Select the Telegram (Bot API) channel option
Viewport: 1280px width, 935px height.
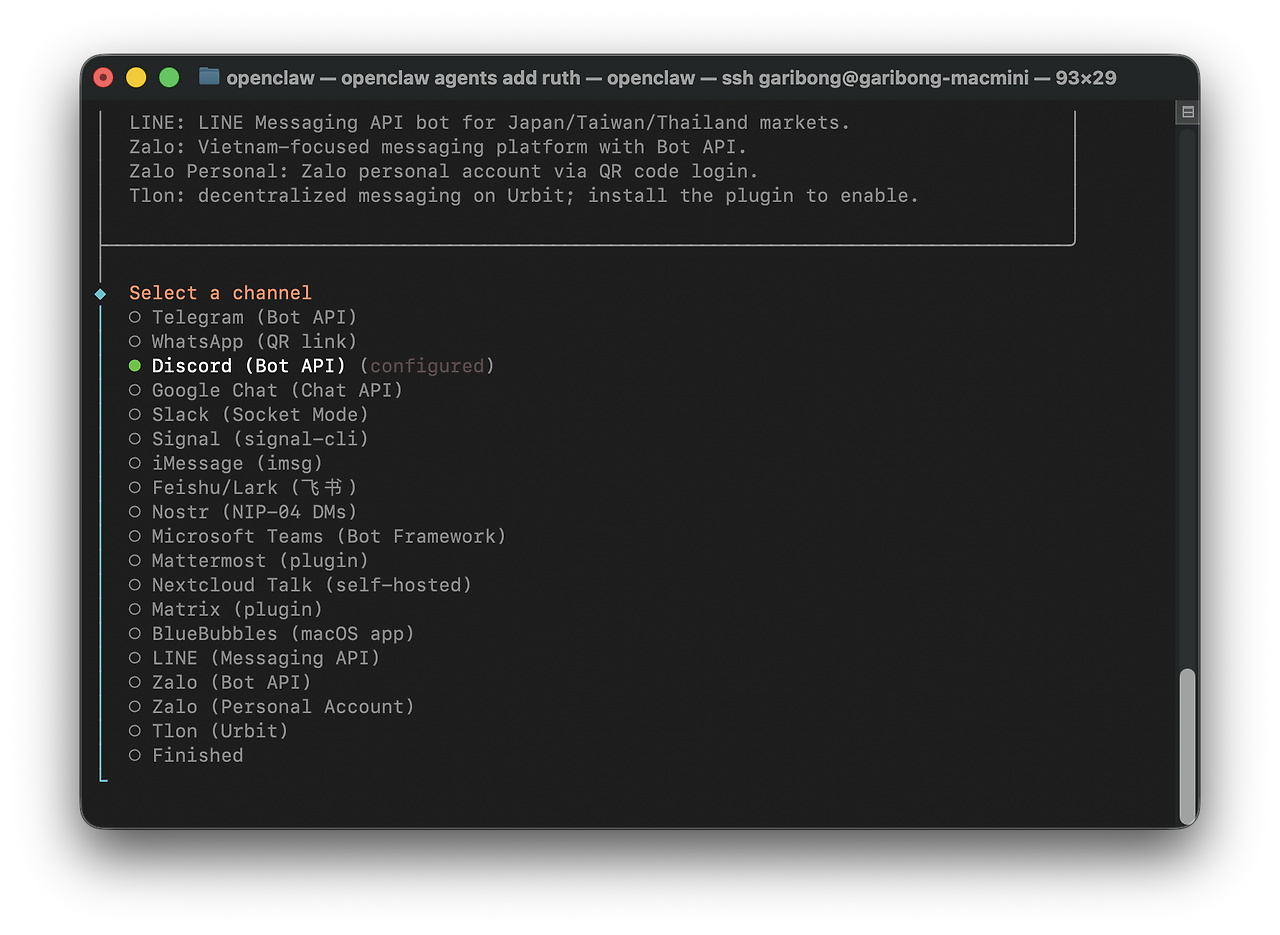[243, 317]
